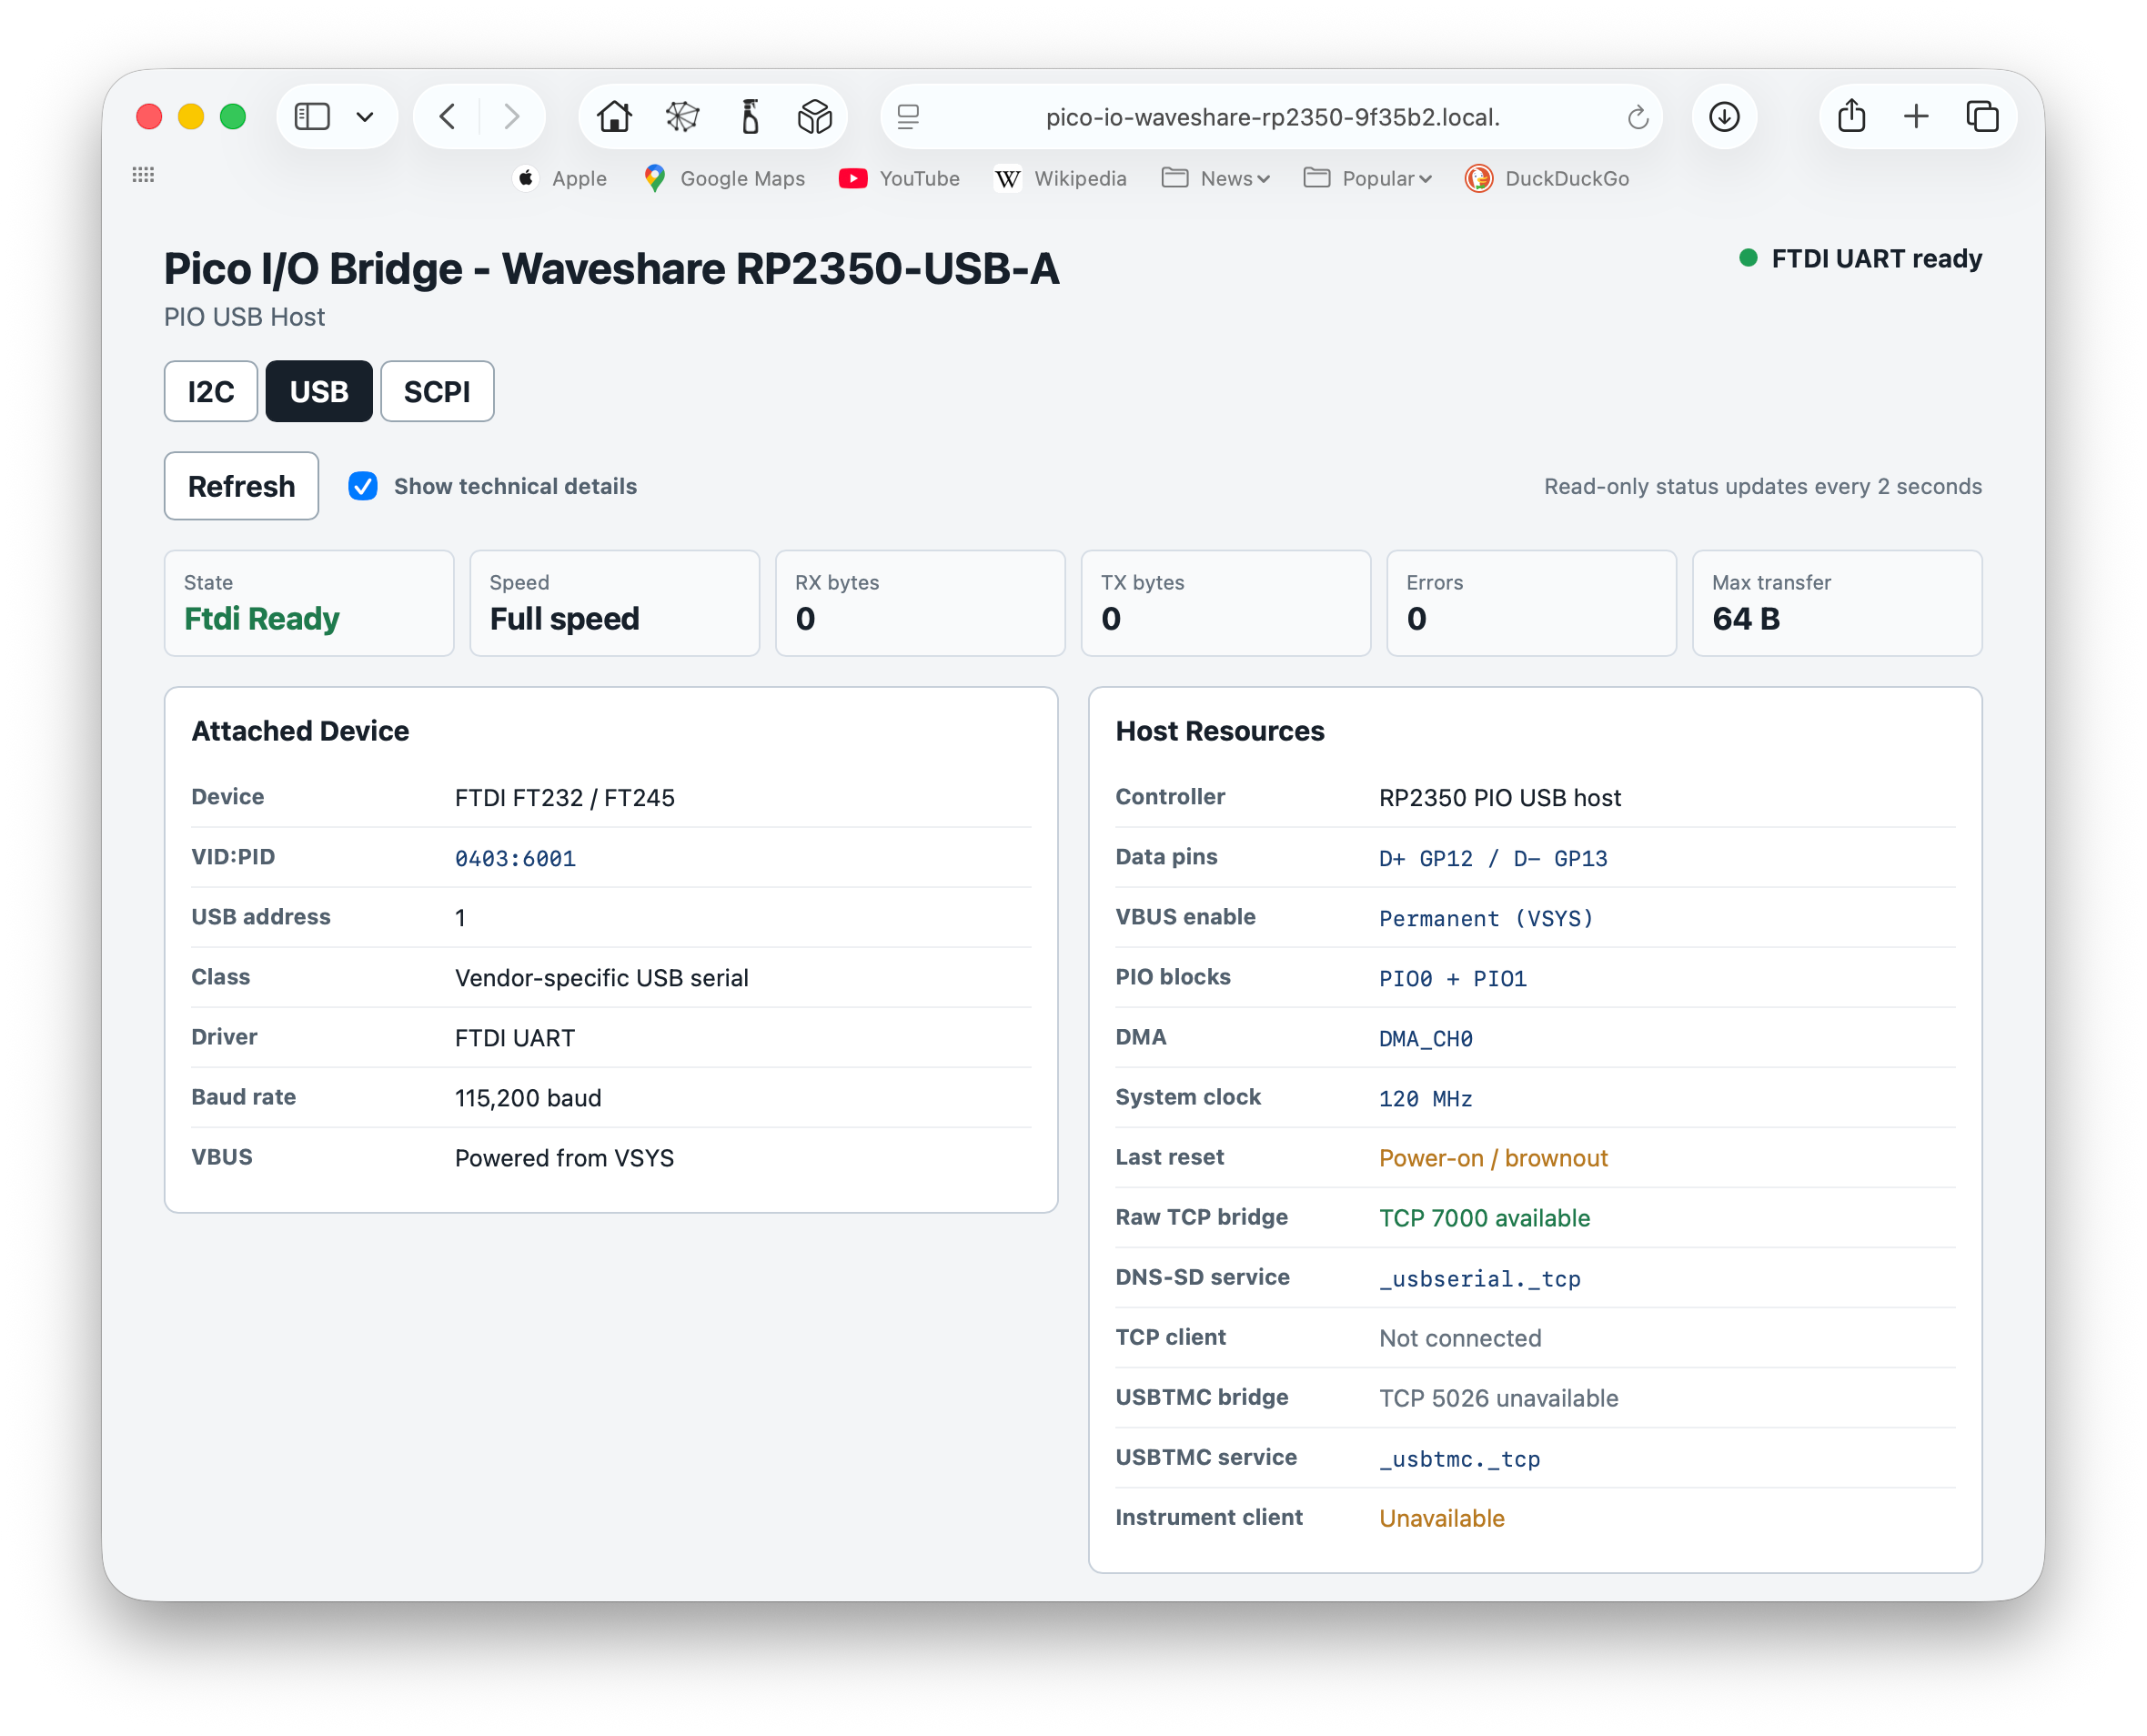Click the RX bytes card
2147x1736 pixels.
point(920,603)
